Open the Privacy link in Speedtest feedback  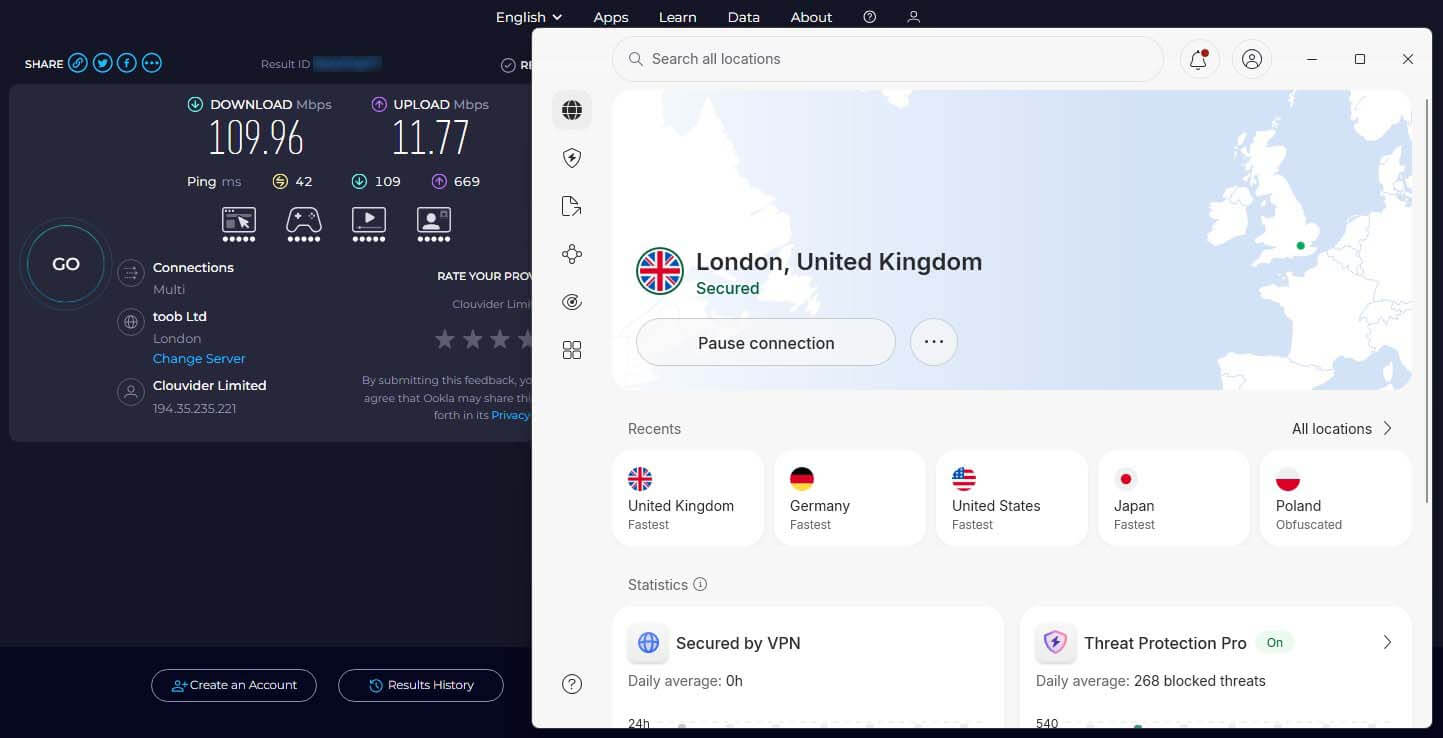point(510,415)
